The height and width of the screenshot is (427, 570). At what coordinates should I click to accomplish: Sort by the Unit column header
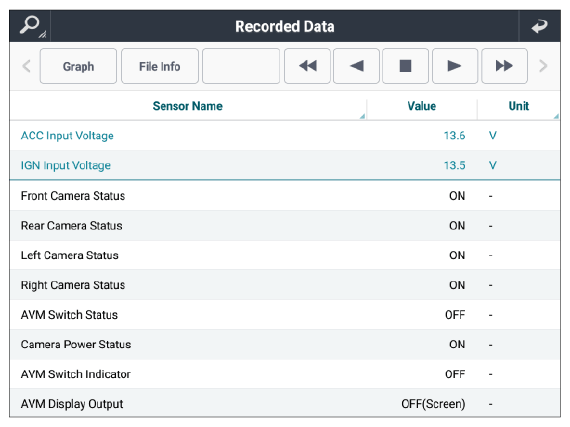(x=519, y=106)
